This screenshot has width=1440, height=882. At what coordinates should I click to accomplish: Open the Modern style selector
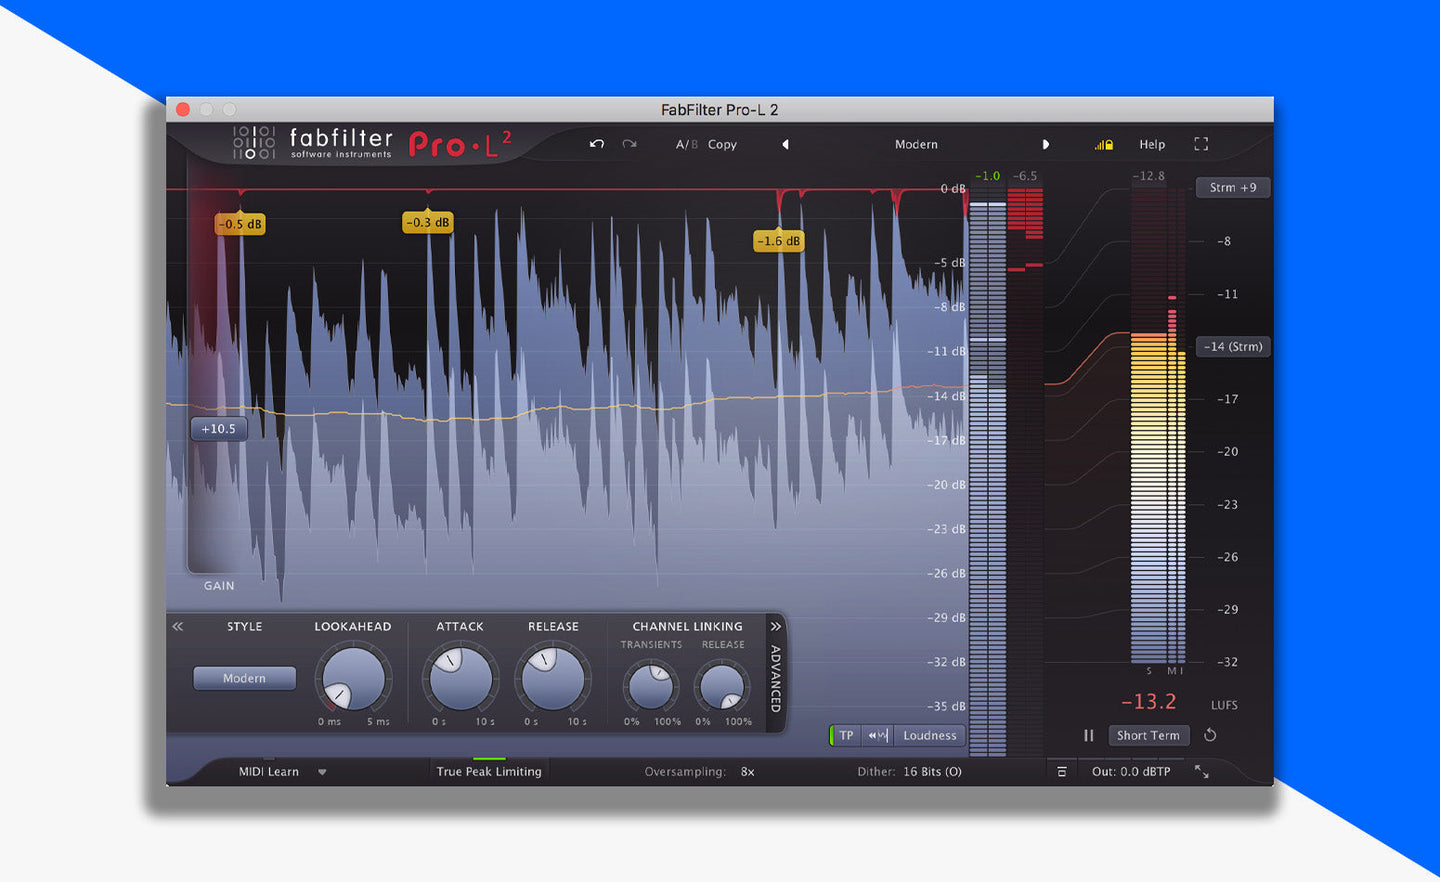tap(244, 678)
